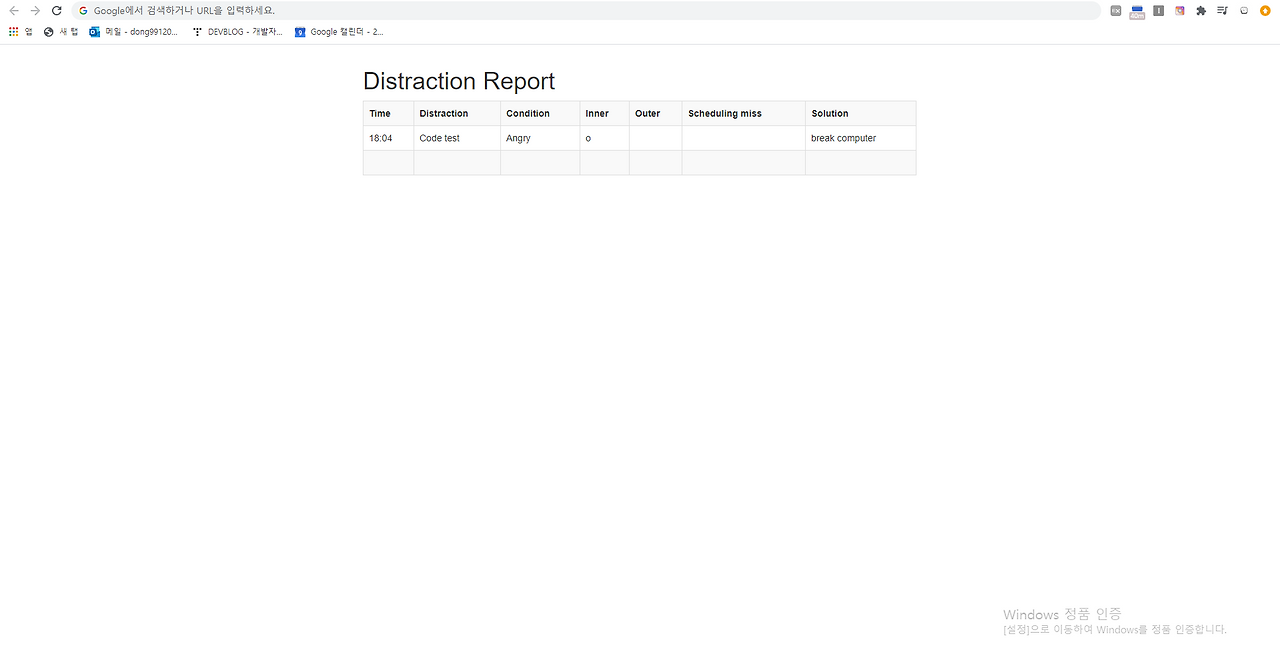Click the Inner column header
This screenshot has width=1280, height=666.
click(604, 113)
